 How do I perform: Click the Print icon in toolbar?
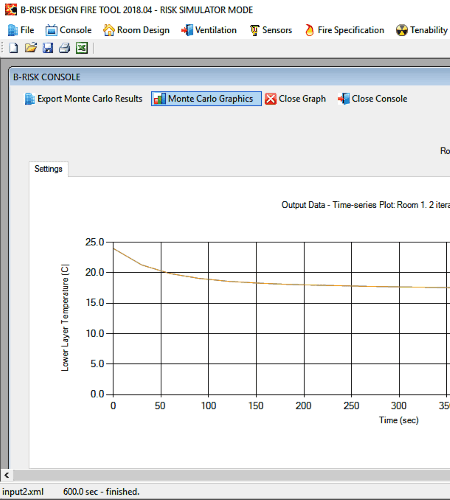click(65, 48)
